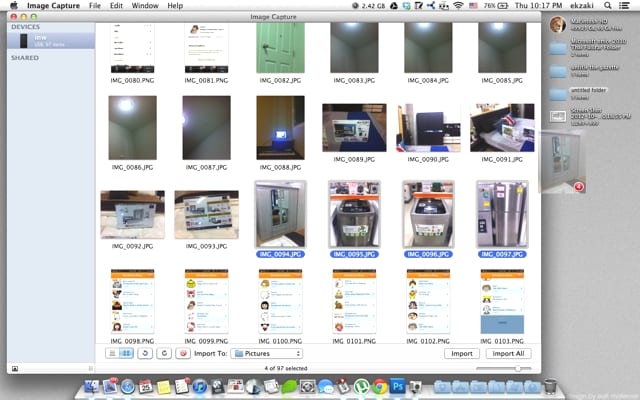Select thumbnail IMG_0091.JPG
Viewport: 640px width, 400px height.
502,128
